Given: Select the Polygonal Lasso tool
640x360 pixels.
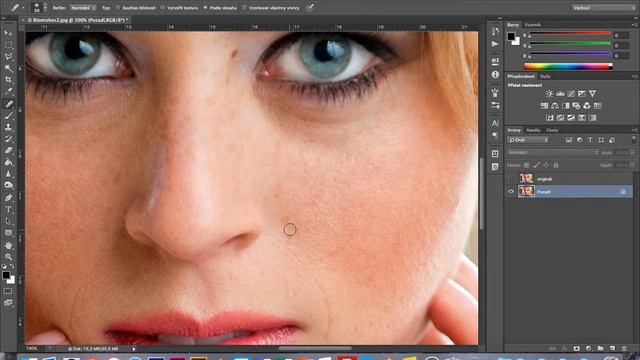Looking at the screenshot, I should pyautogui.click(x=8, y=56).
